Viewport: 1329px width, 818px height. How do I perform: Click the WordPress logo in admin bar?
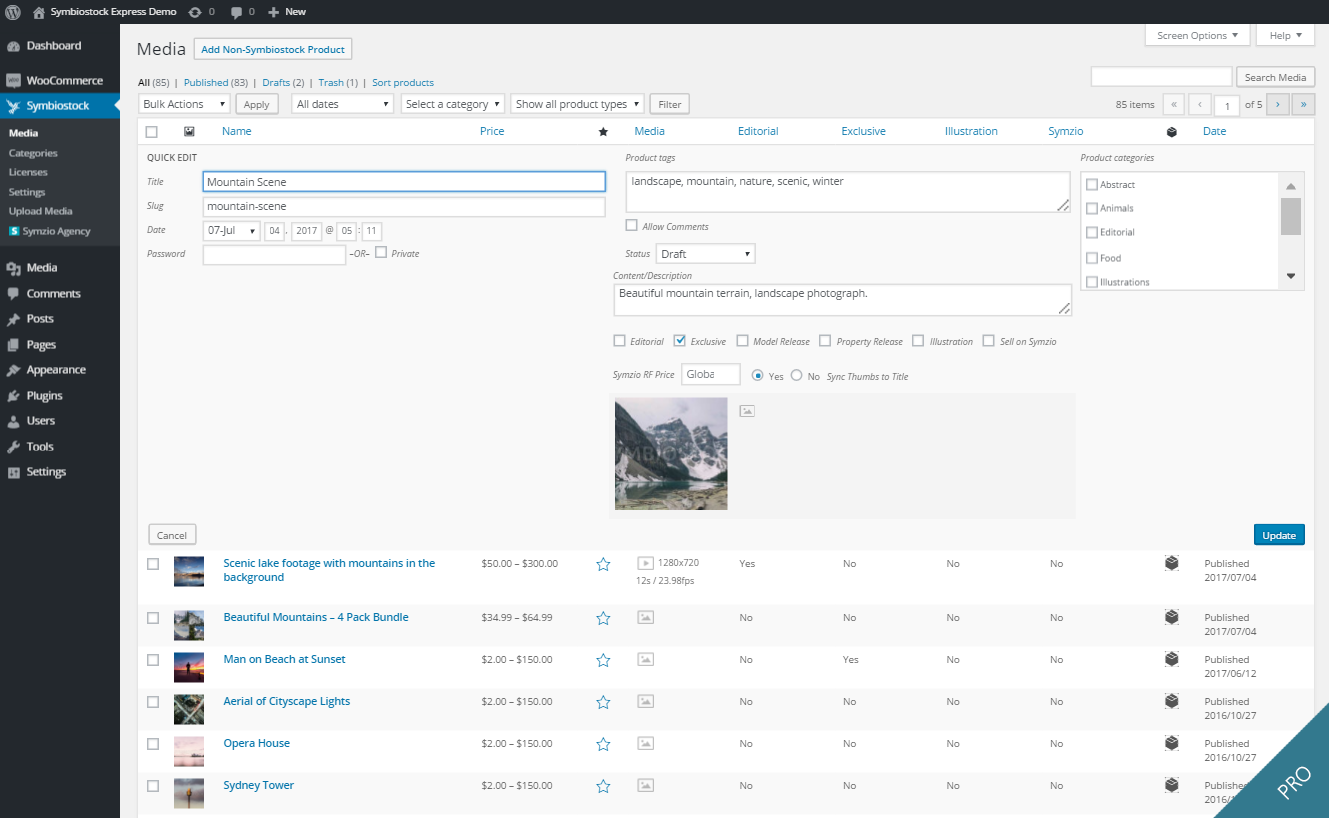(x=12, y=12)
